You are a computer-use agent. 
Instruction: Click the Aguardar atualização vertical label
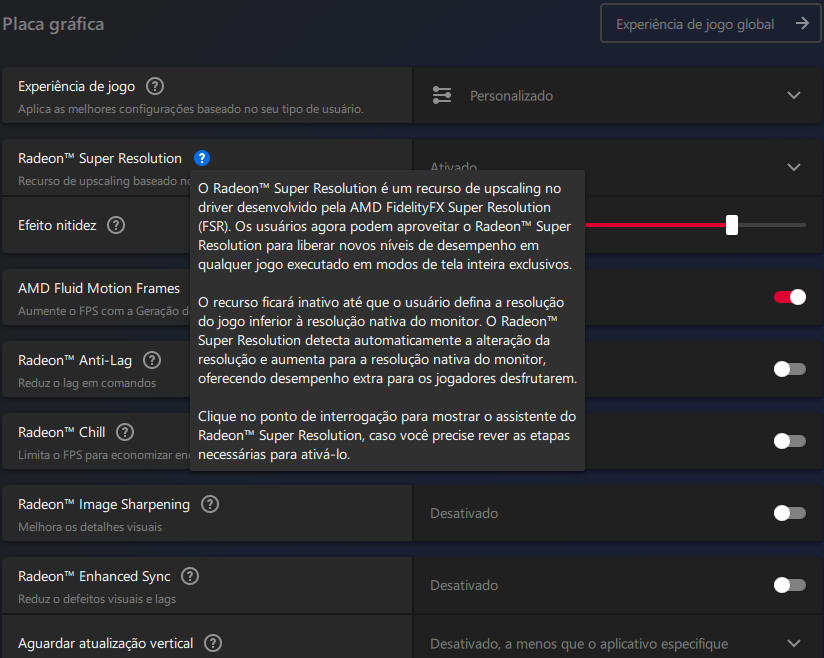106,643
